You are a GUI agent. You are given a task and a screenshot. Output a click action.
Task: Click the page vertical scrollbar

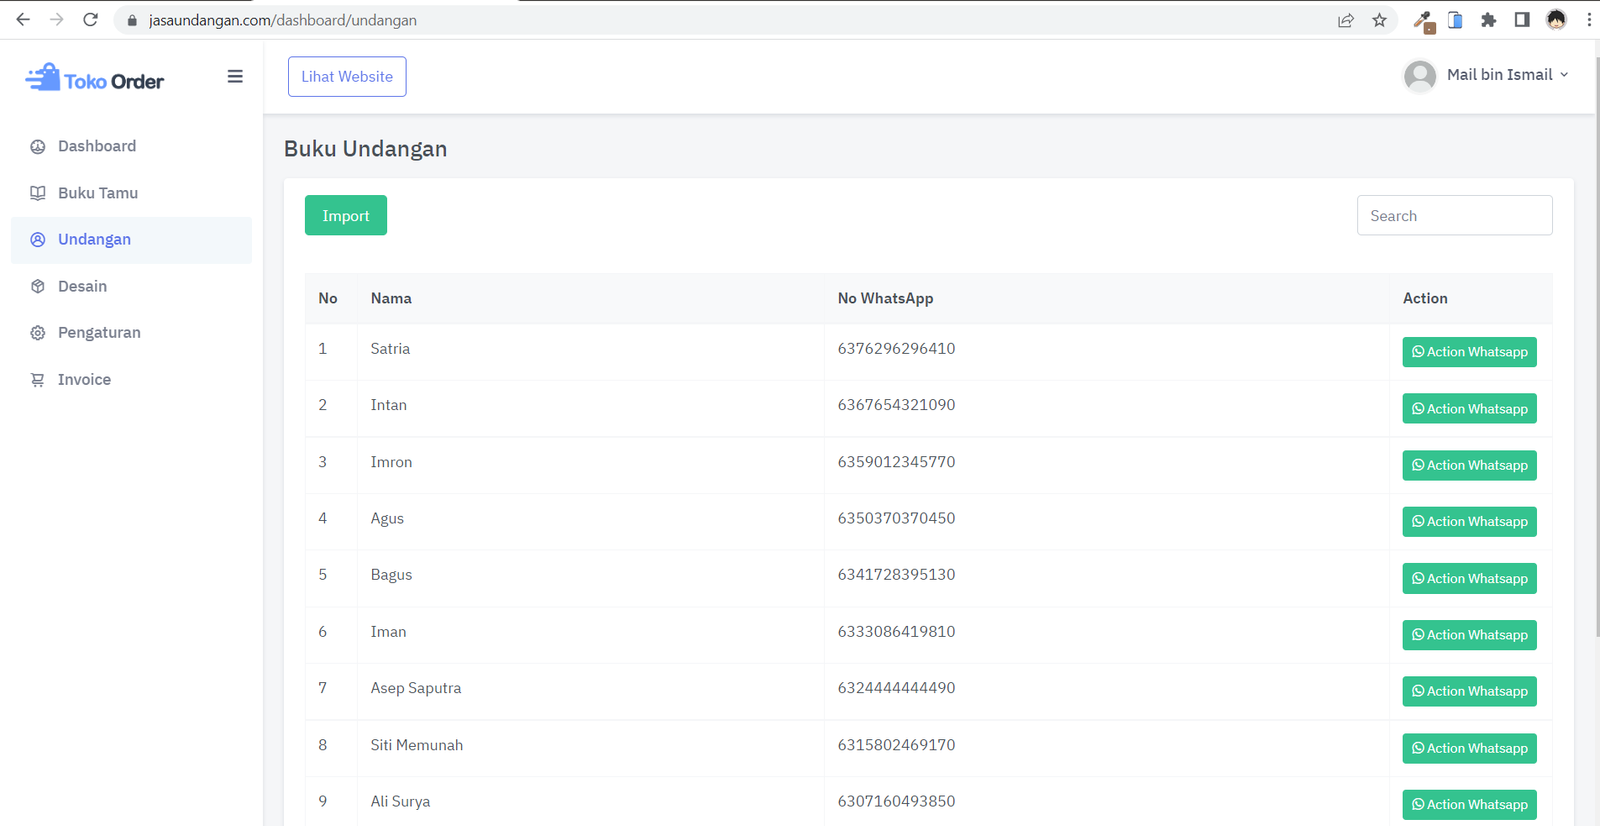coord(1596,350)
